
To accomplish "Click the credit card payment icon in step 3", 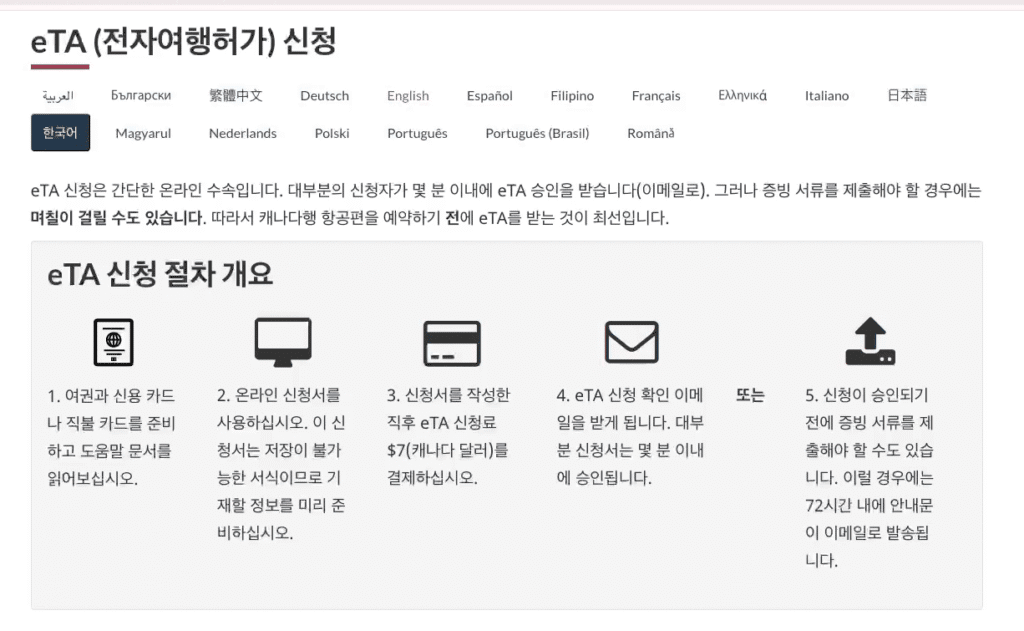I will tap(452, 342).
